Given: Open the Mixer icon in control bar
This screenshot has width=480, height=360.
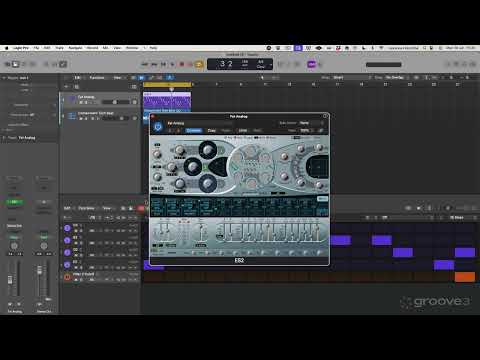Looking at the screenshot, I should 55,64.
